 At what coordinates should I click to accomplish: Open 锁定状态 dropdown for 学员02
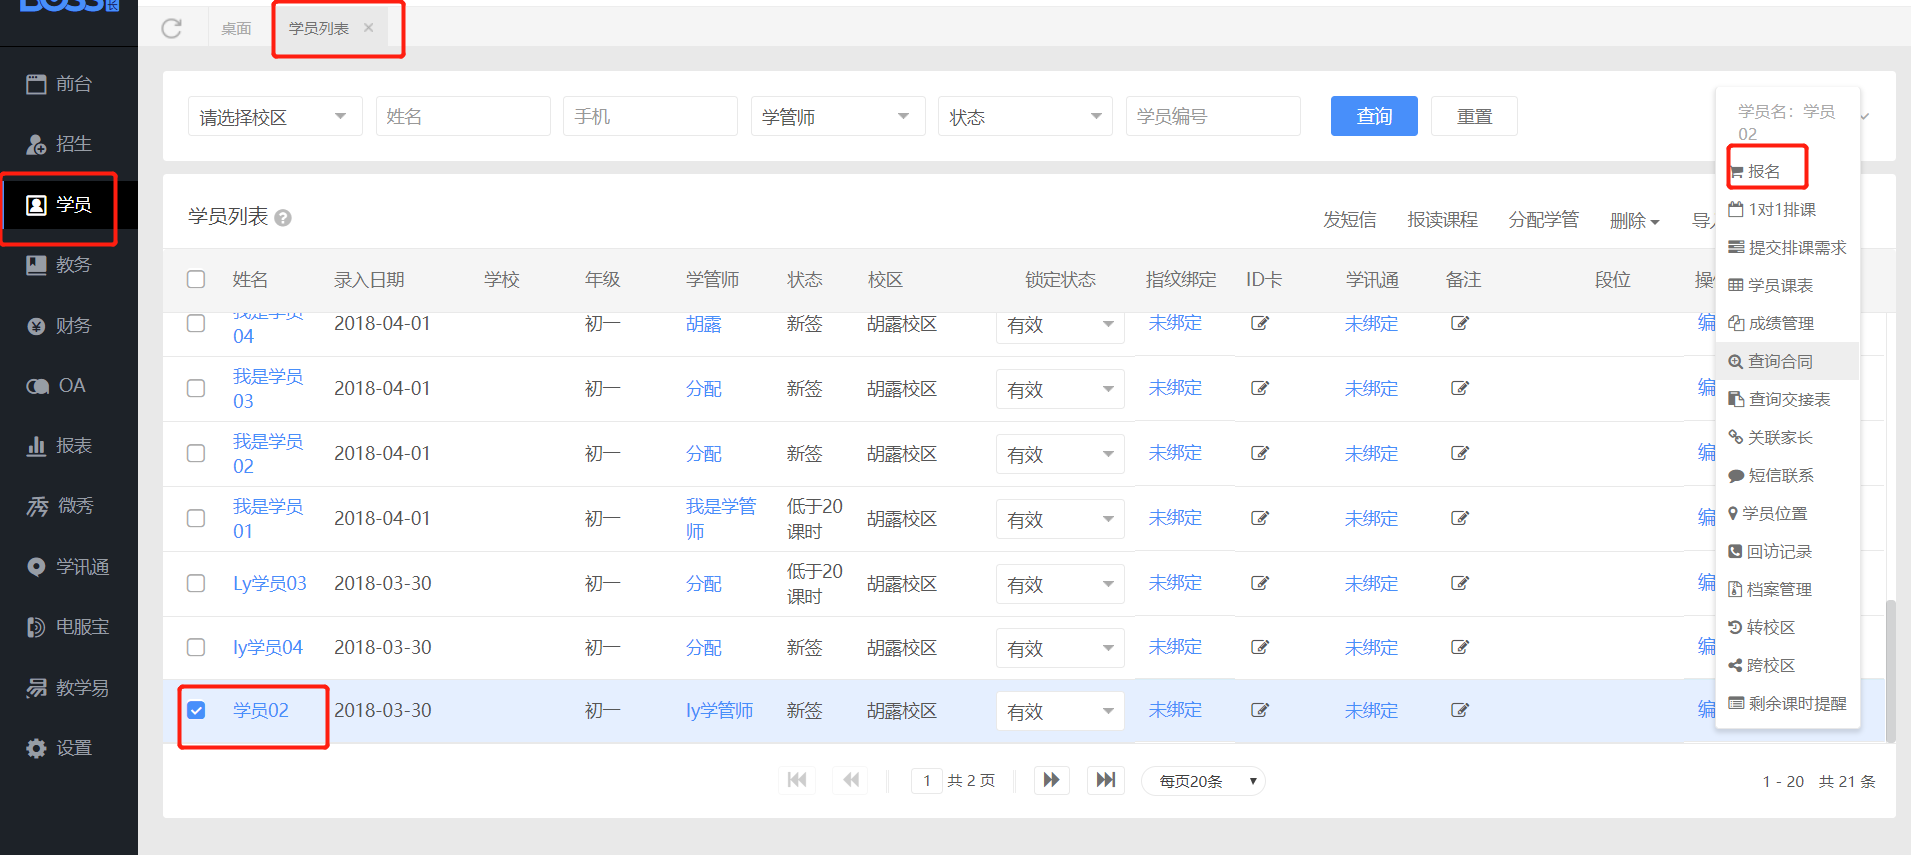pos(1060,711)
